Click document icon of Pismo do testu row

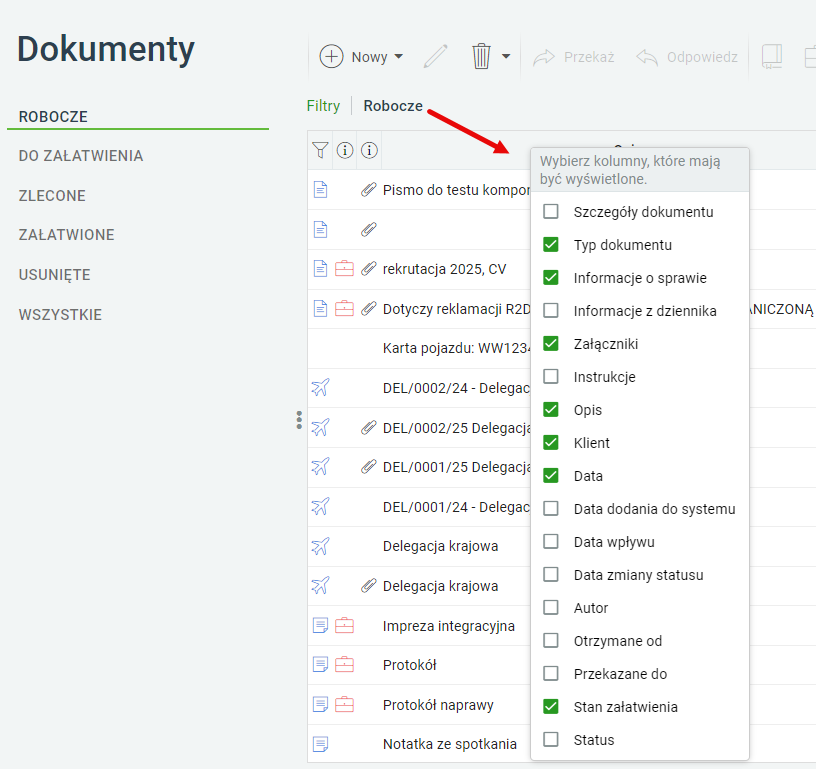coord(321,189)
